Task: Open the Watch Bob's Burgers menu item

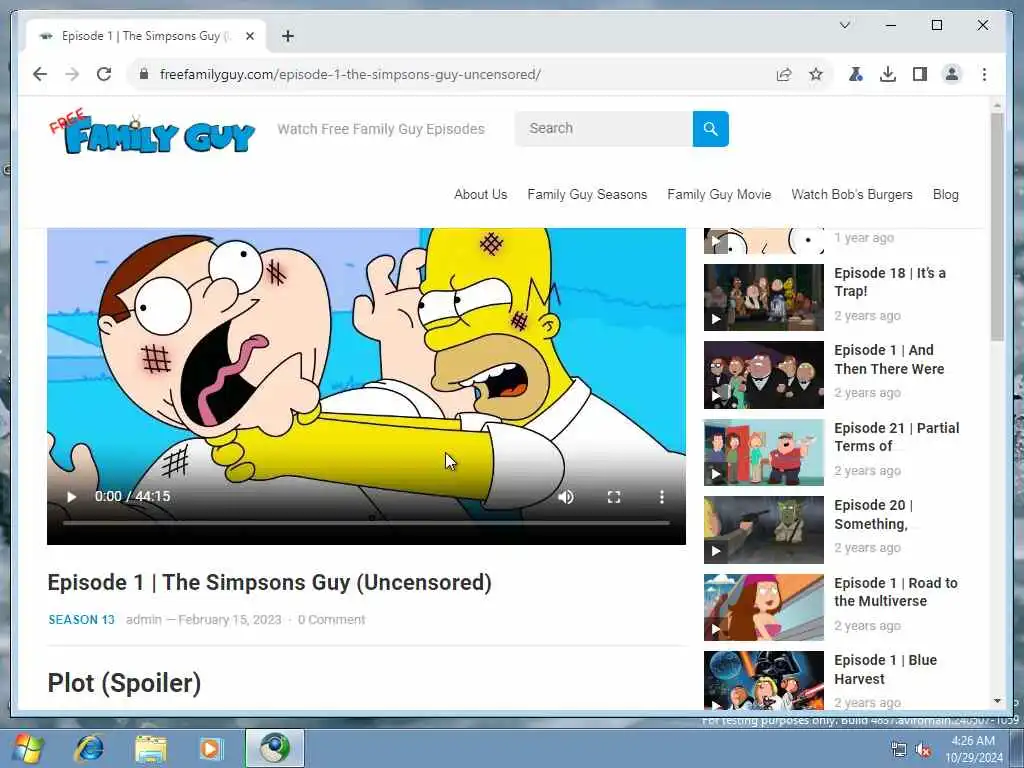Action: point(852,195)
